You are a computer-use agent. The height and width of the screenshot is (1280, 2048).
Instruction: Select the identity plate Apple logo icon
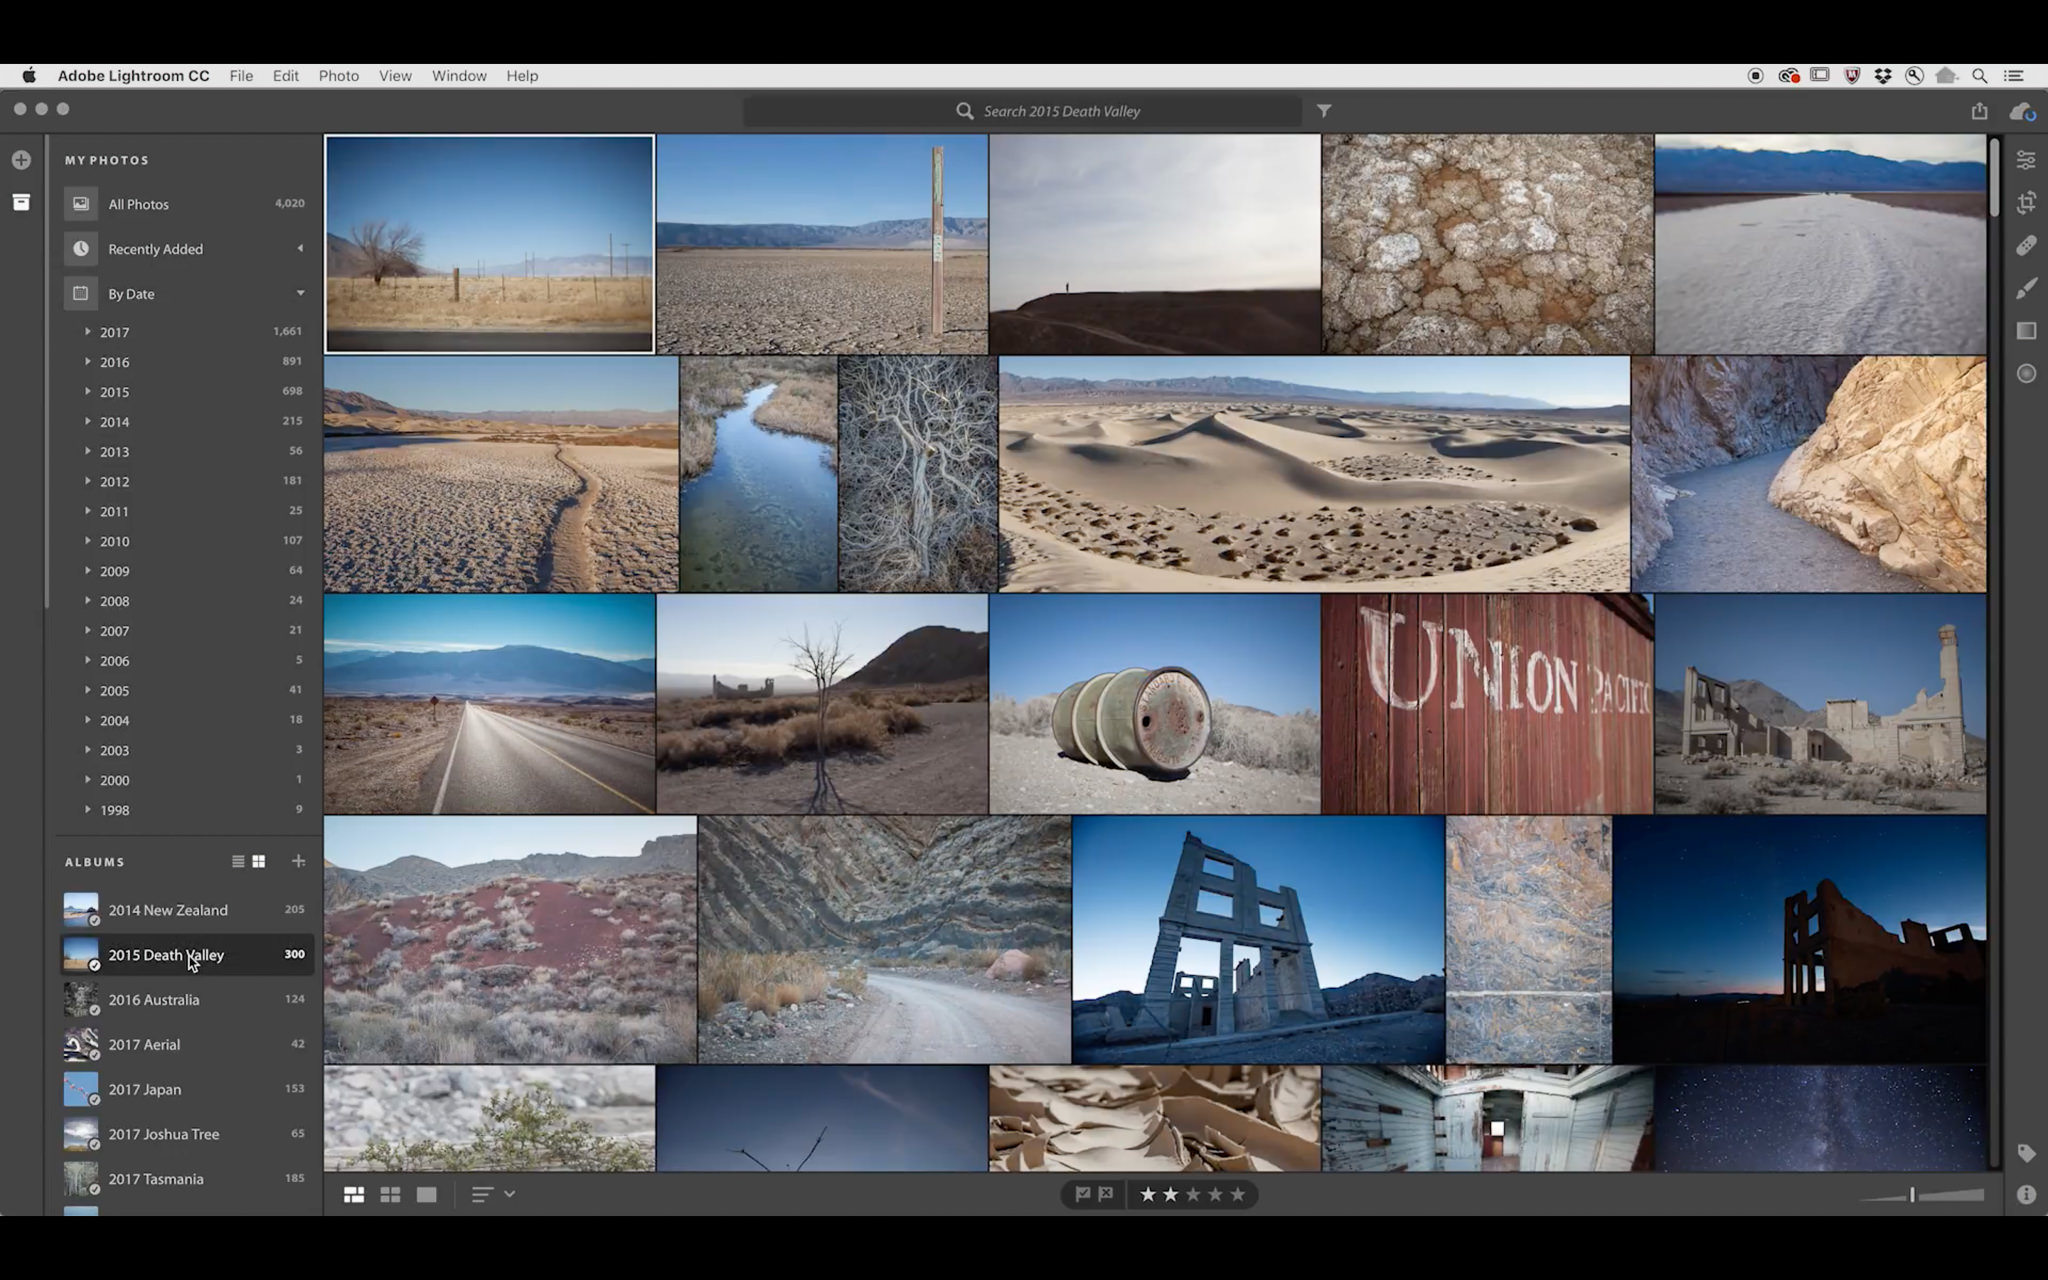tap(29, 75)
